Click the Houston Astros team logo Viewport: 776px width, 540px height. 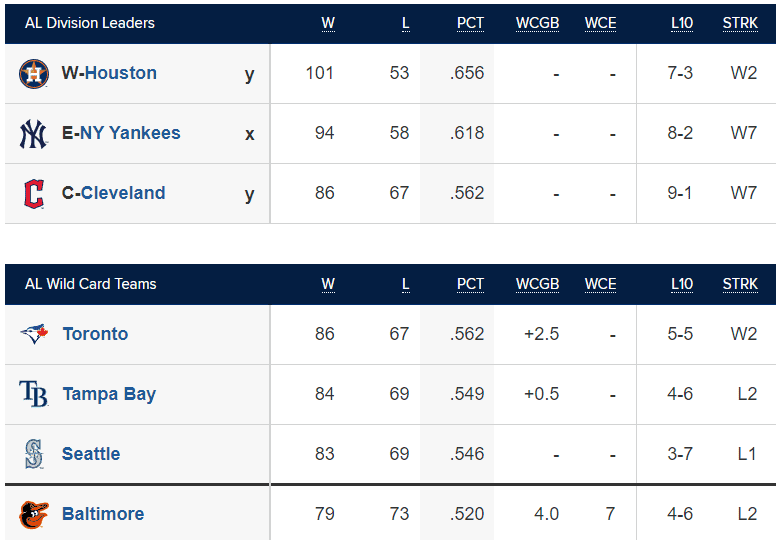[34, 74]
